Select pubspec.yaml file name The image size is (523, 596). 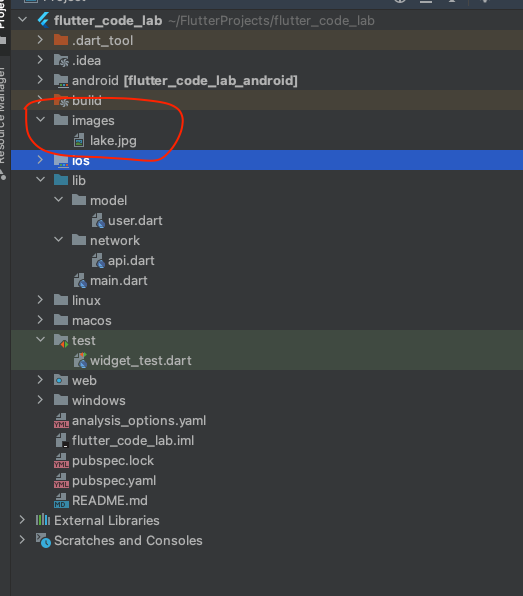pos(114,481)
